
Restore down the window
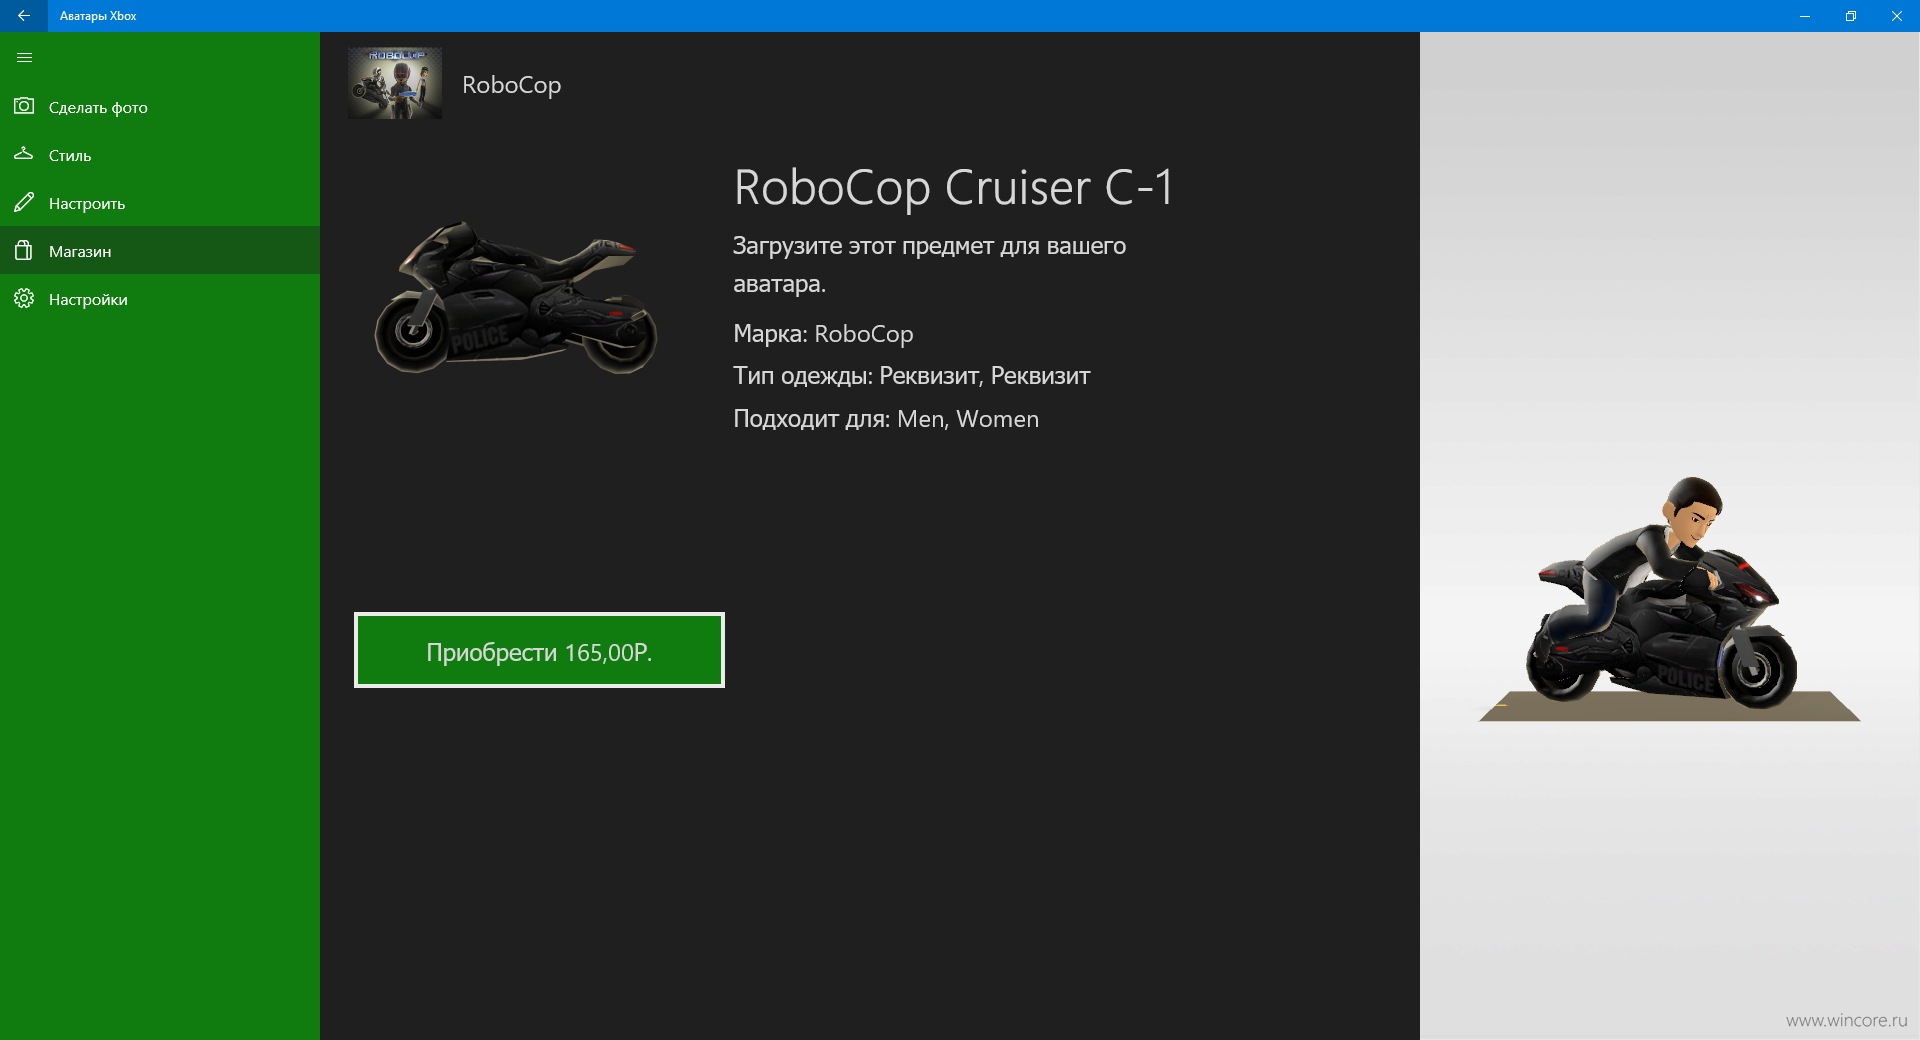point(1851,16)
